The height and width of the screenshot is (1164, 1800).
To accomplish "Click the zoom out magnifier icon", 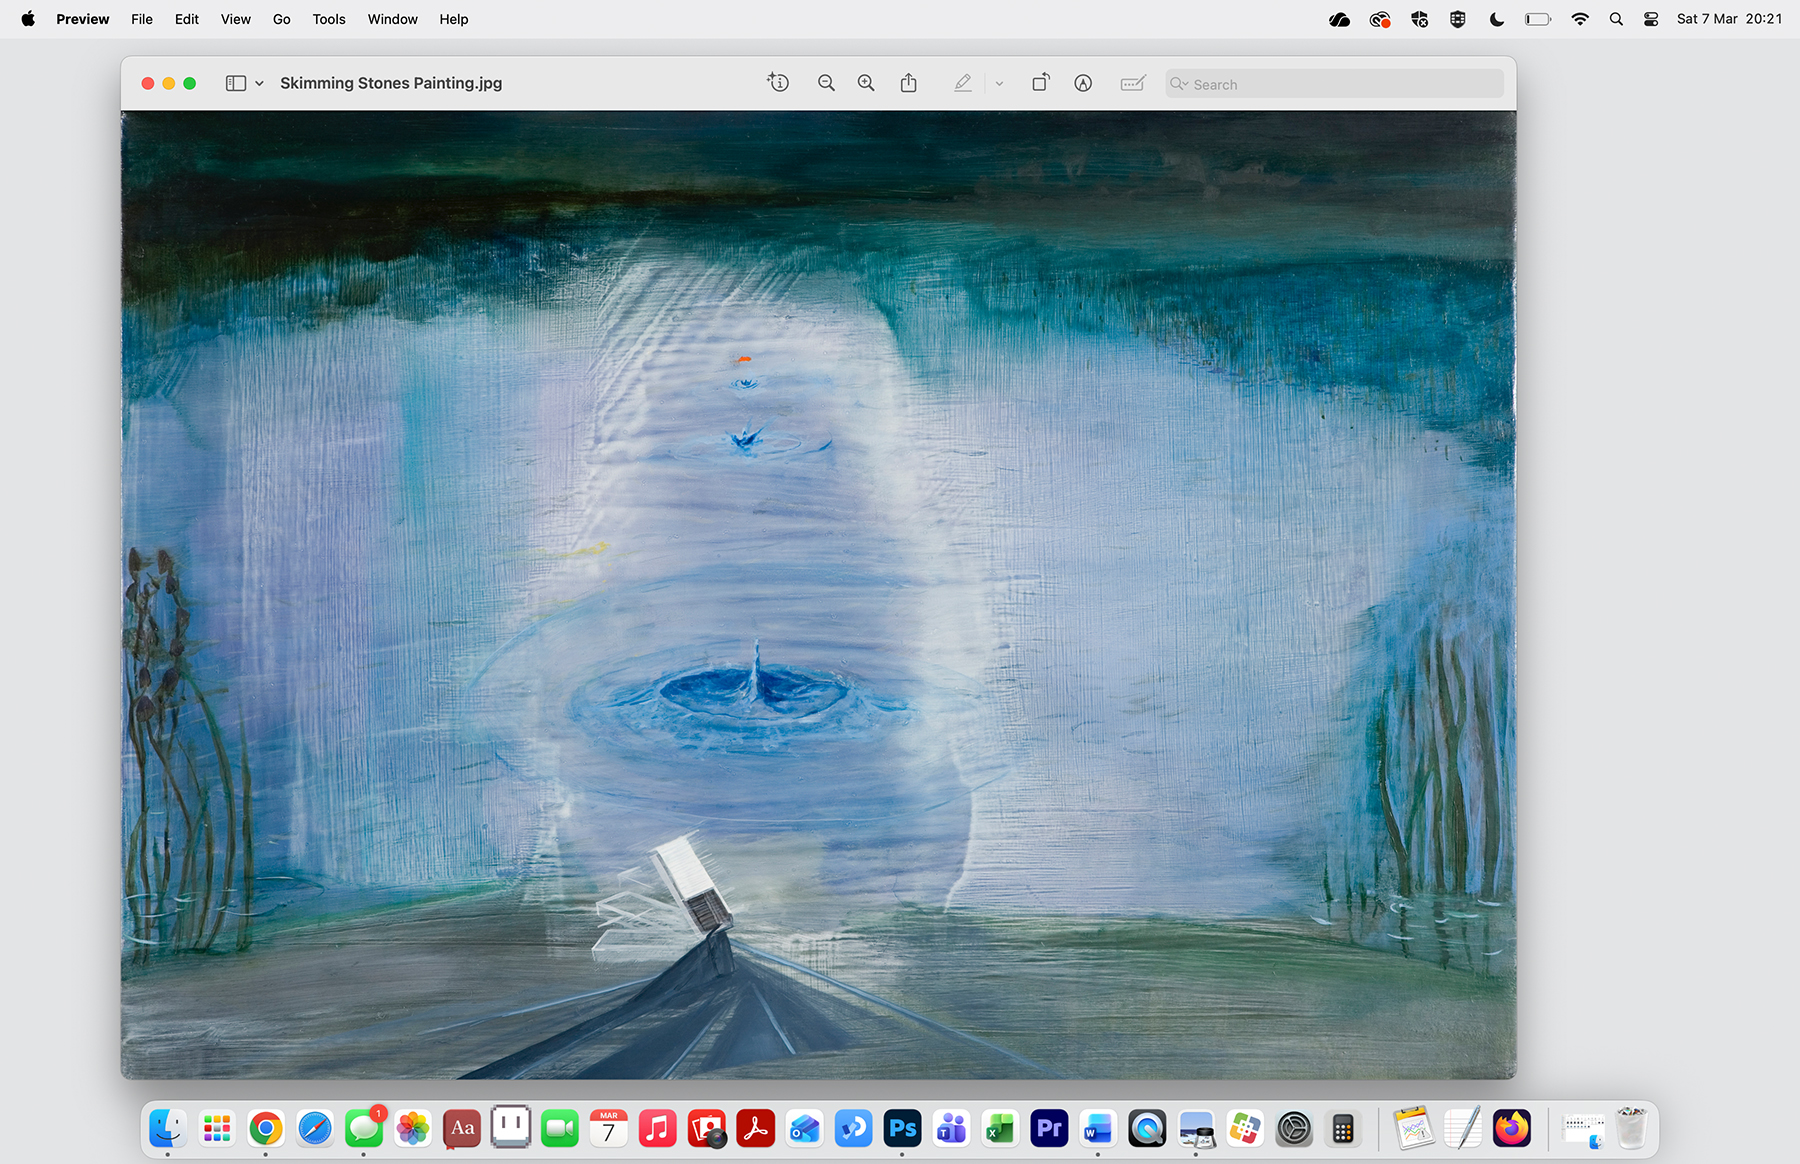I will click(826, 83).
